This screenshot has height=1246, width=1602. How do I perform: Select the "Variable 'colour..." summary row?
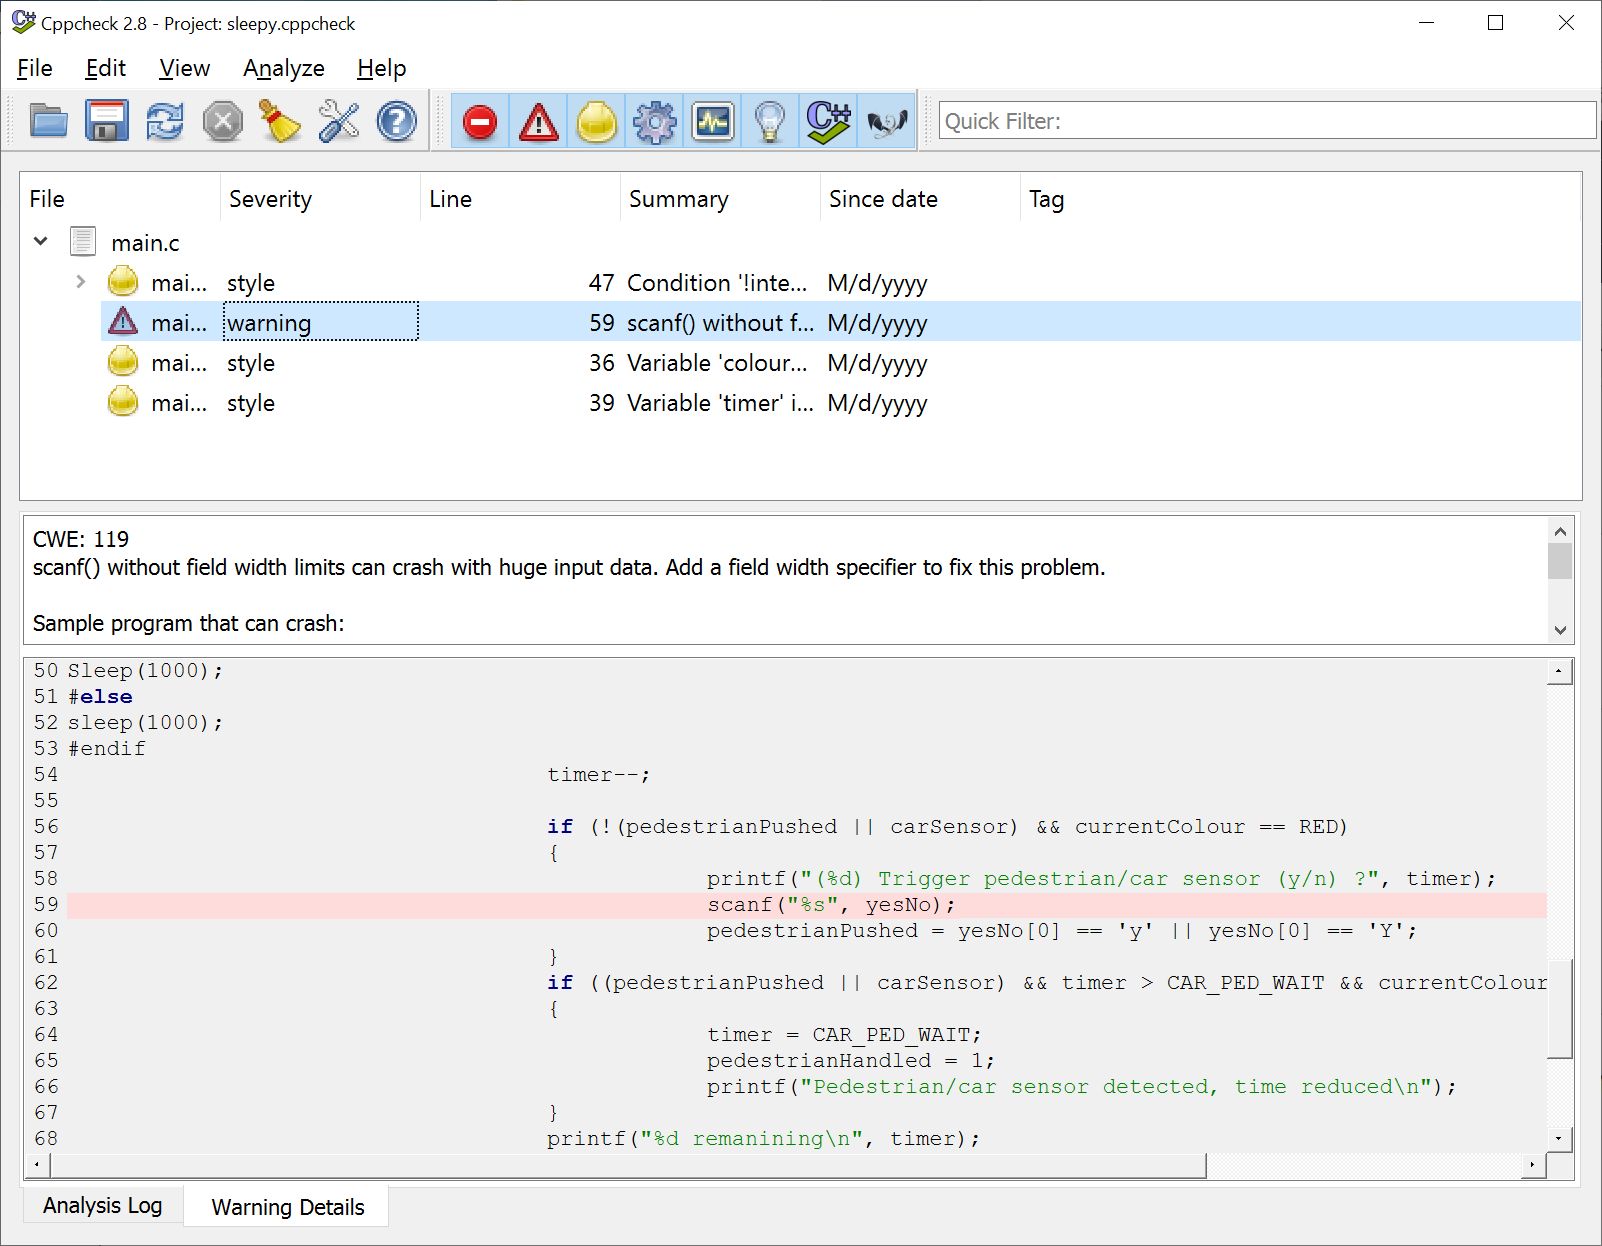tap(717, 363)
